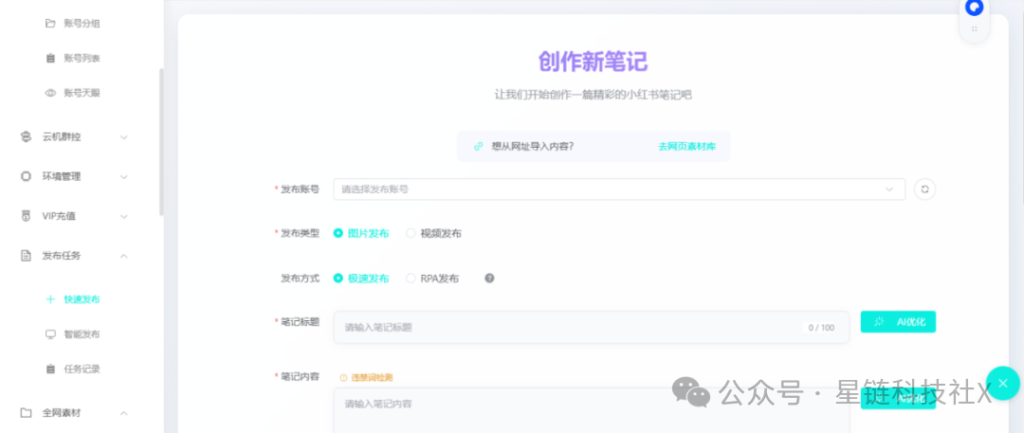Viewport: 1024px width, 433px height.
Task: Select the 极速发布 radio option
Action: (x=361, y=278)
